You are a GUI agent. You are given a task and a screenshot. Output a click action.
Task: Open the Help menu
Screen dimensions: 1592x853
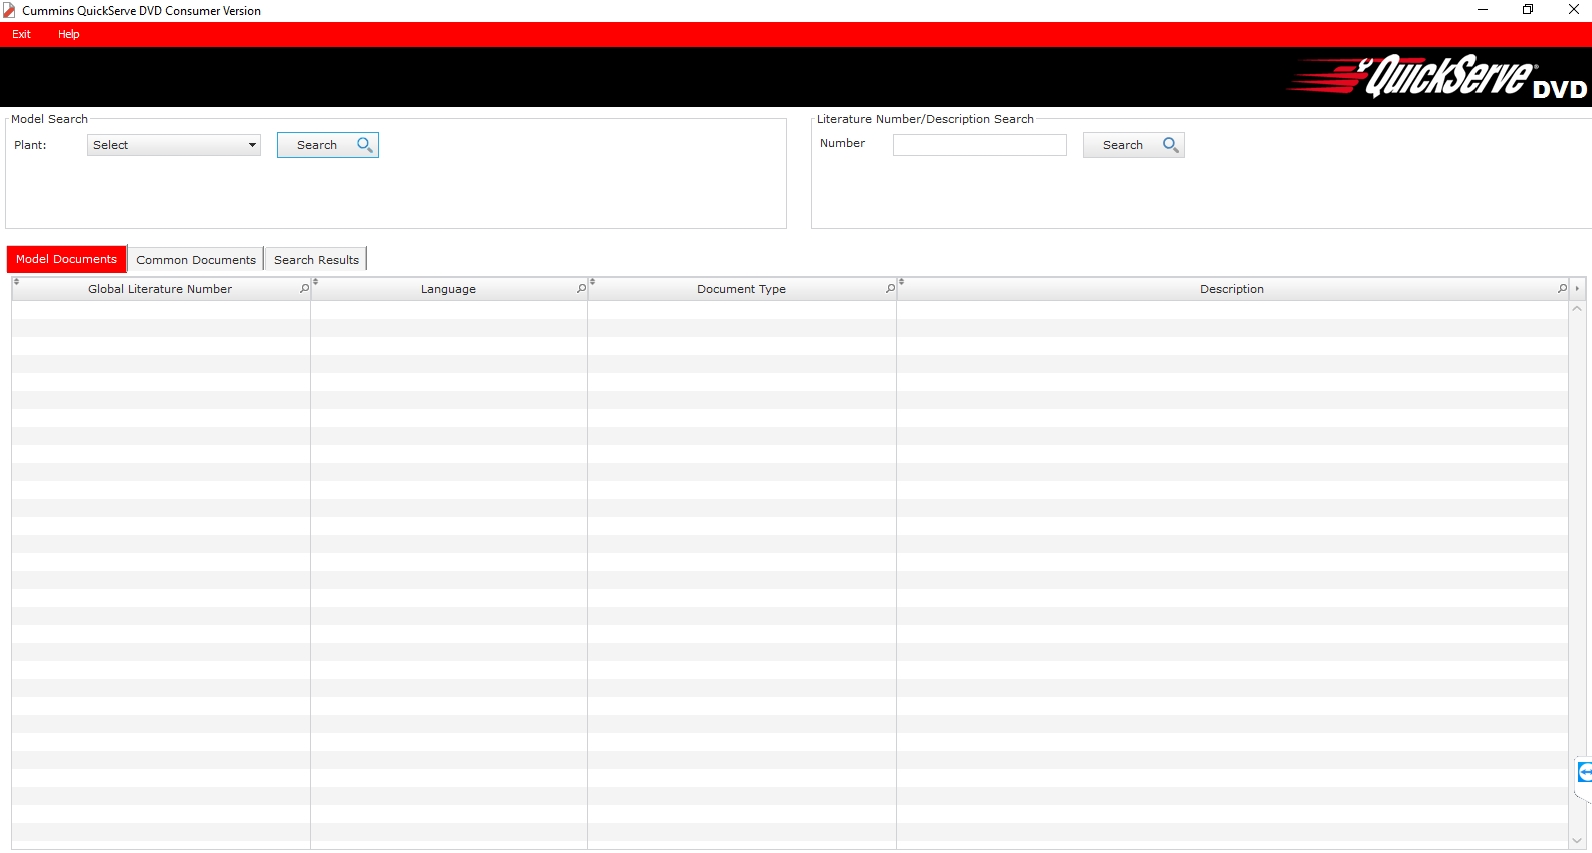pos(68,34)
